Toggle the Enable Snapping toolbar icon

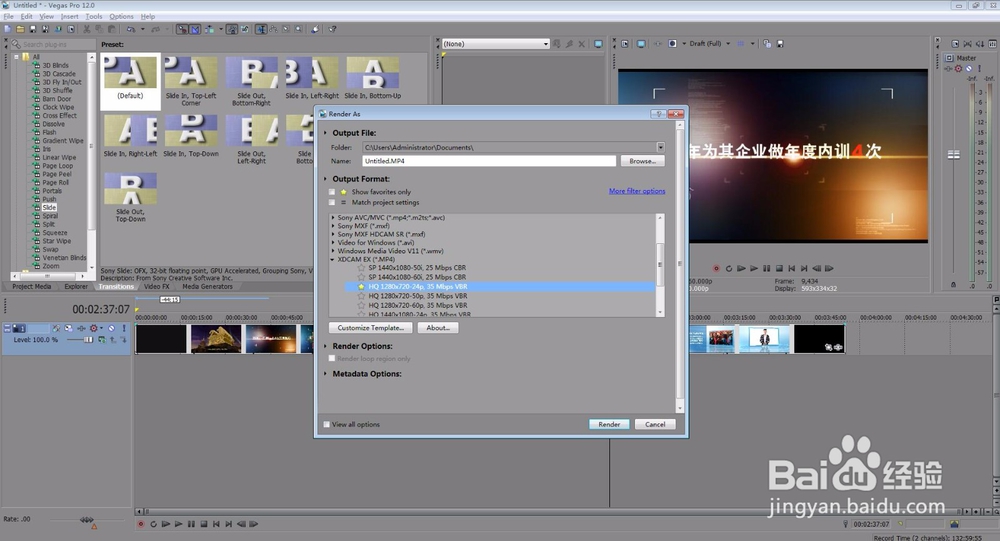(182, 29)
